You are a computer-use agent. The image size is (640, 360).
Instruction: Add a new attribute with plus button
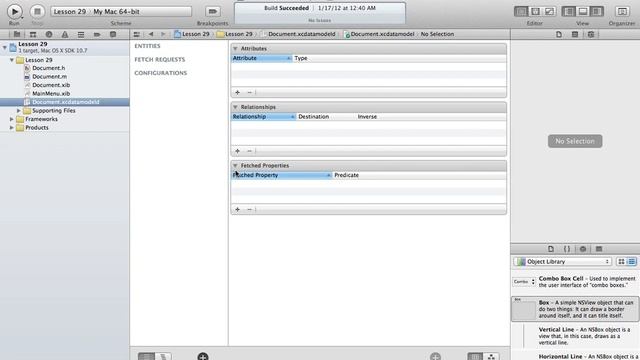tap(238, 92)
